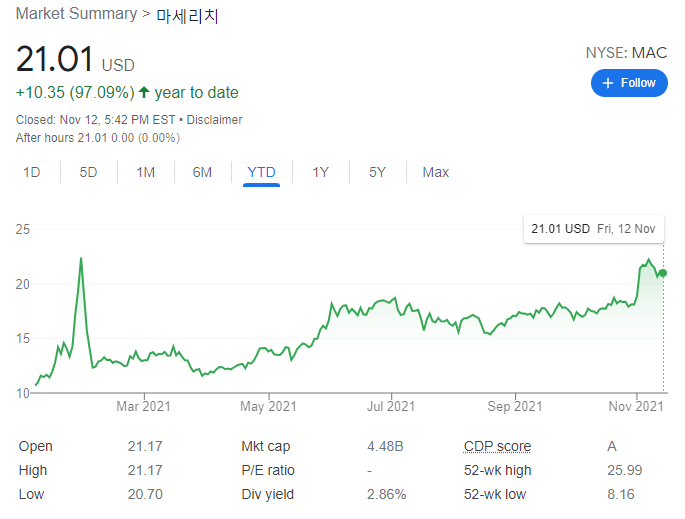Click the Jul 2021 axis label
Screen dimensions: 685x519
coord(391,406)
